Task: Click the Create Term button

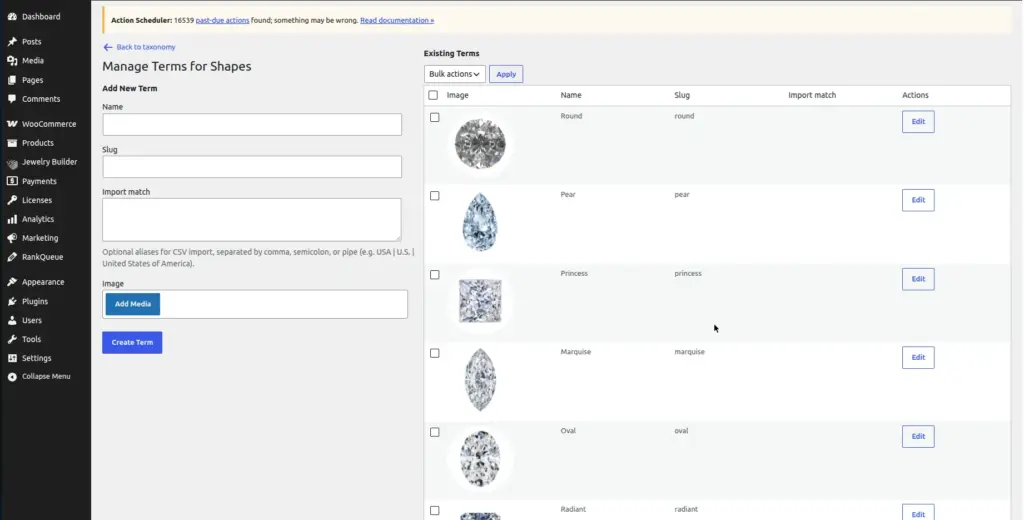Action: click(x=132, y=342)
